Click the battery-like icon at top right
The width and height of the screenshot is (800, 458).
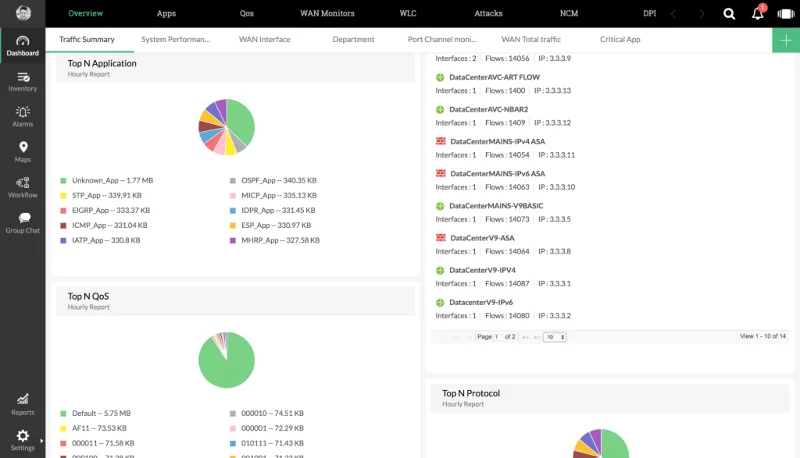786,14
